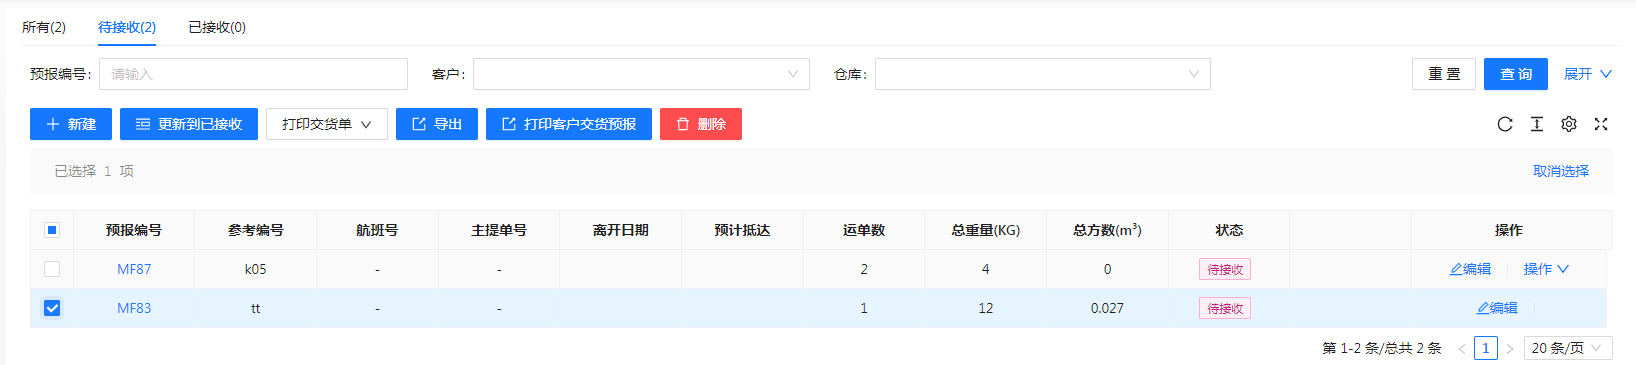Click the refresh table icon
Screen dimensions: 1636x365
[1504, 124]
